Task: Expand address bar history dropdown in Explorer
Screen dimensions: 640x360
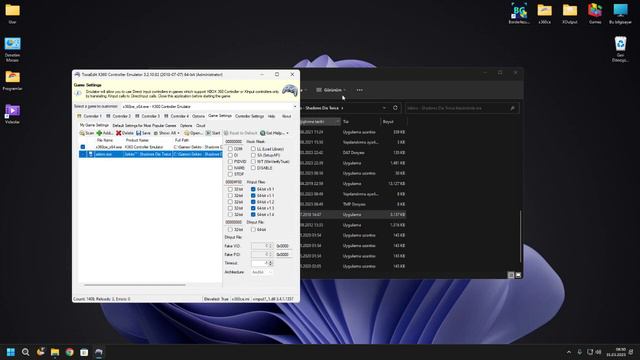Action: tap(384, 108)
